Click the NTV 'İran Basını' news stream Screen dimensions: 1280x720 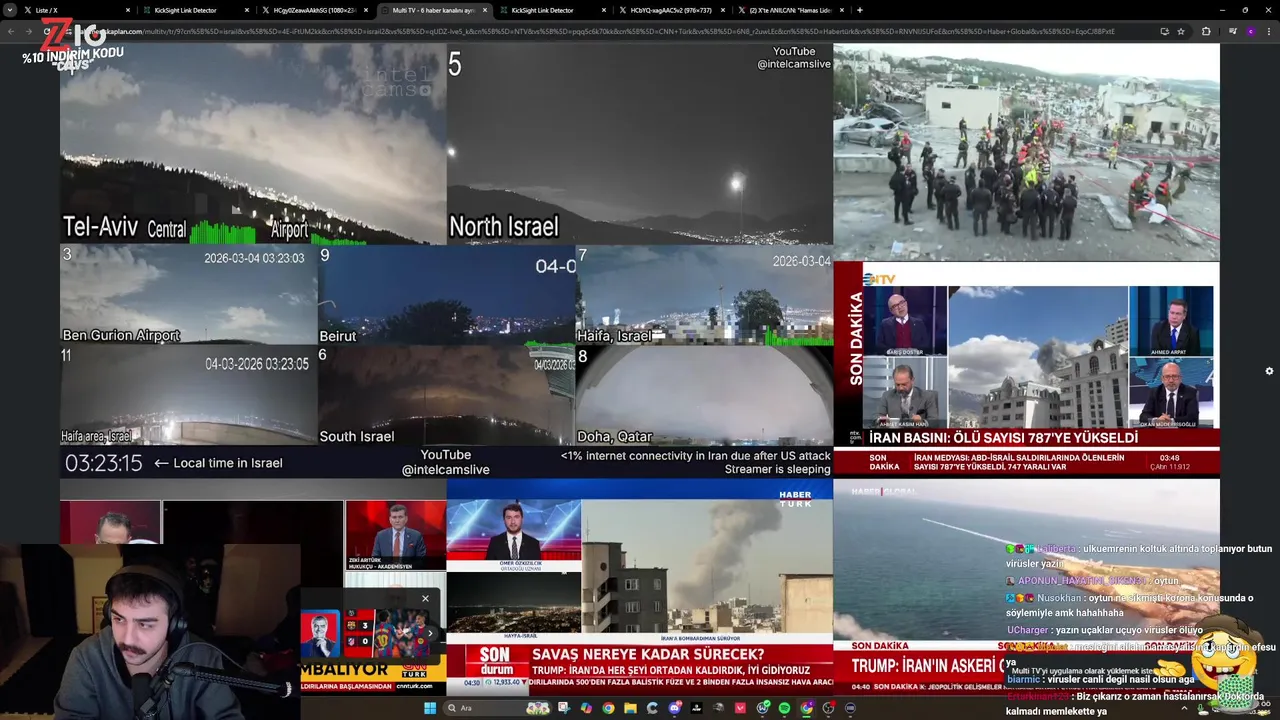pyautogui.click(x=1027, y=368)
